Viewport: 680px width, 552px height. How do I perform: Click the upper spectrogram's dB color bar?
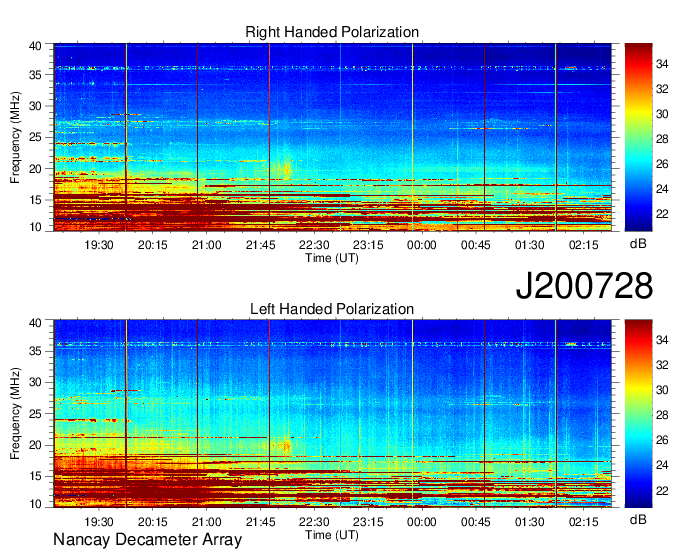pos(638,137)
